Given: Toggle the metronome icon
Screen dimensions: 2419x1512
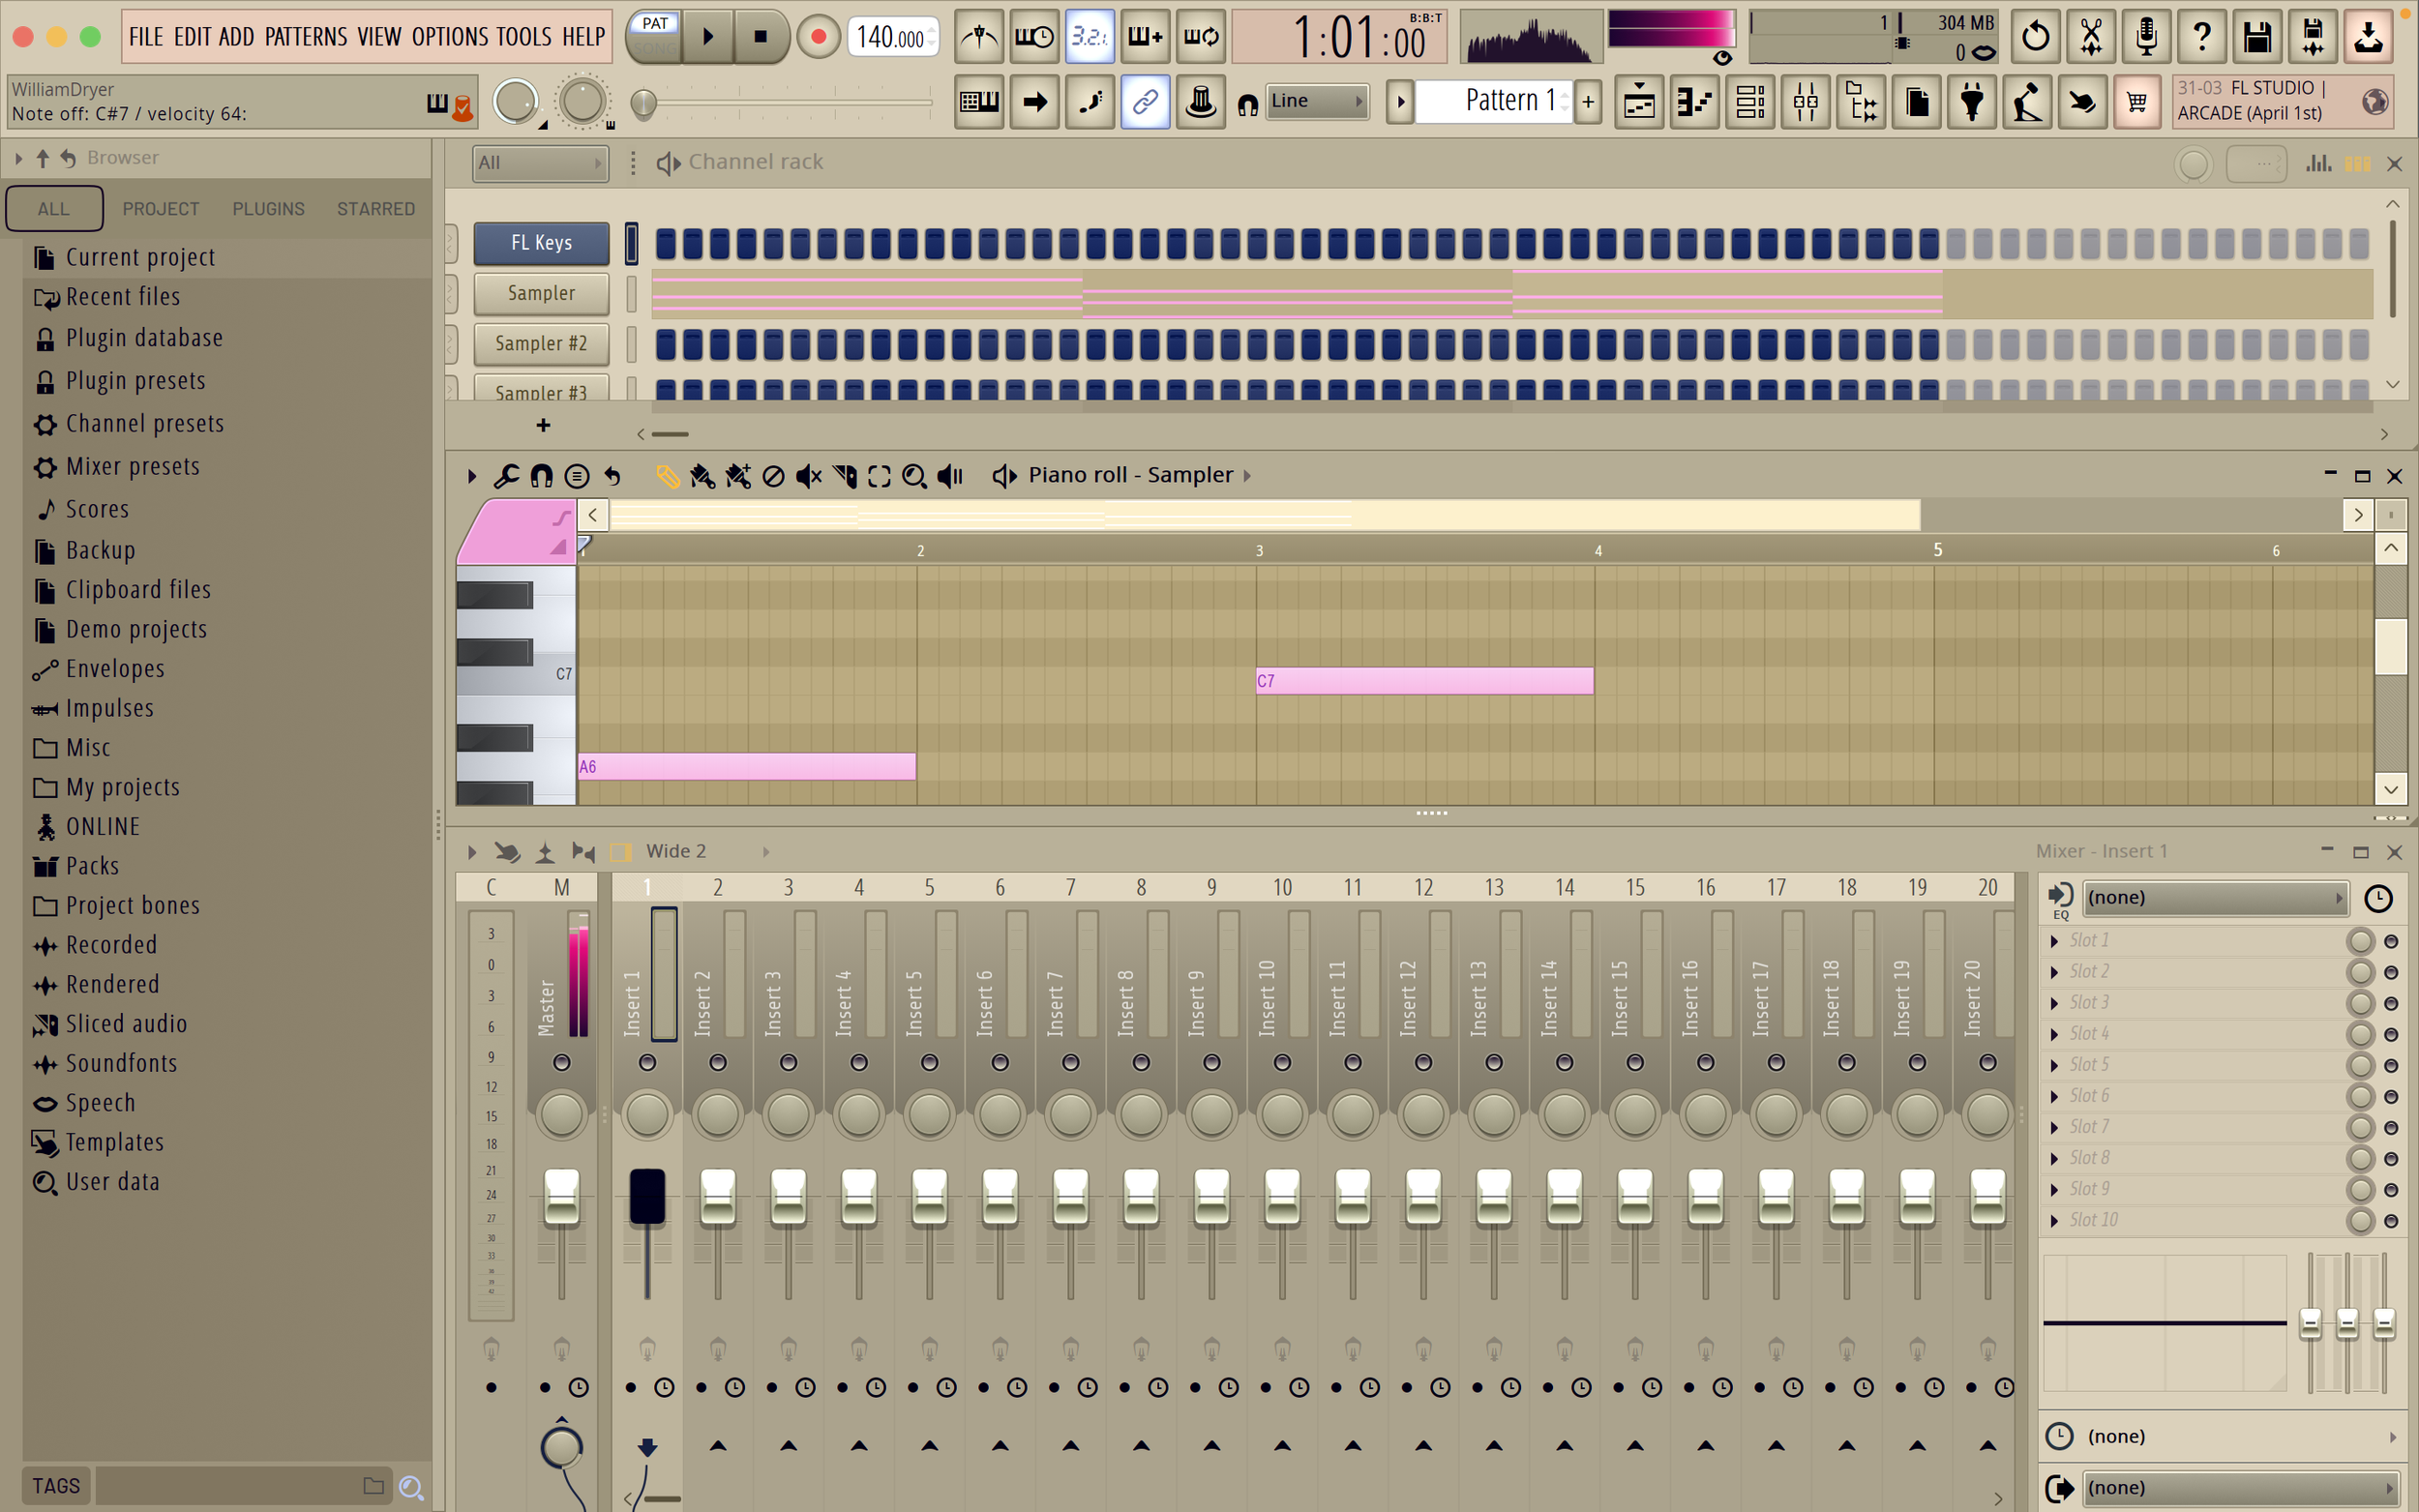Looking at the screenshot, I should pos(979,38).
